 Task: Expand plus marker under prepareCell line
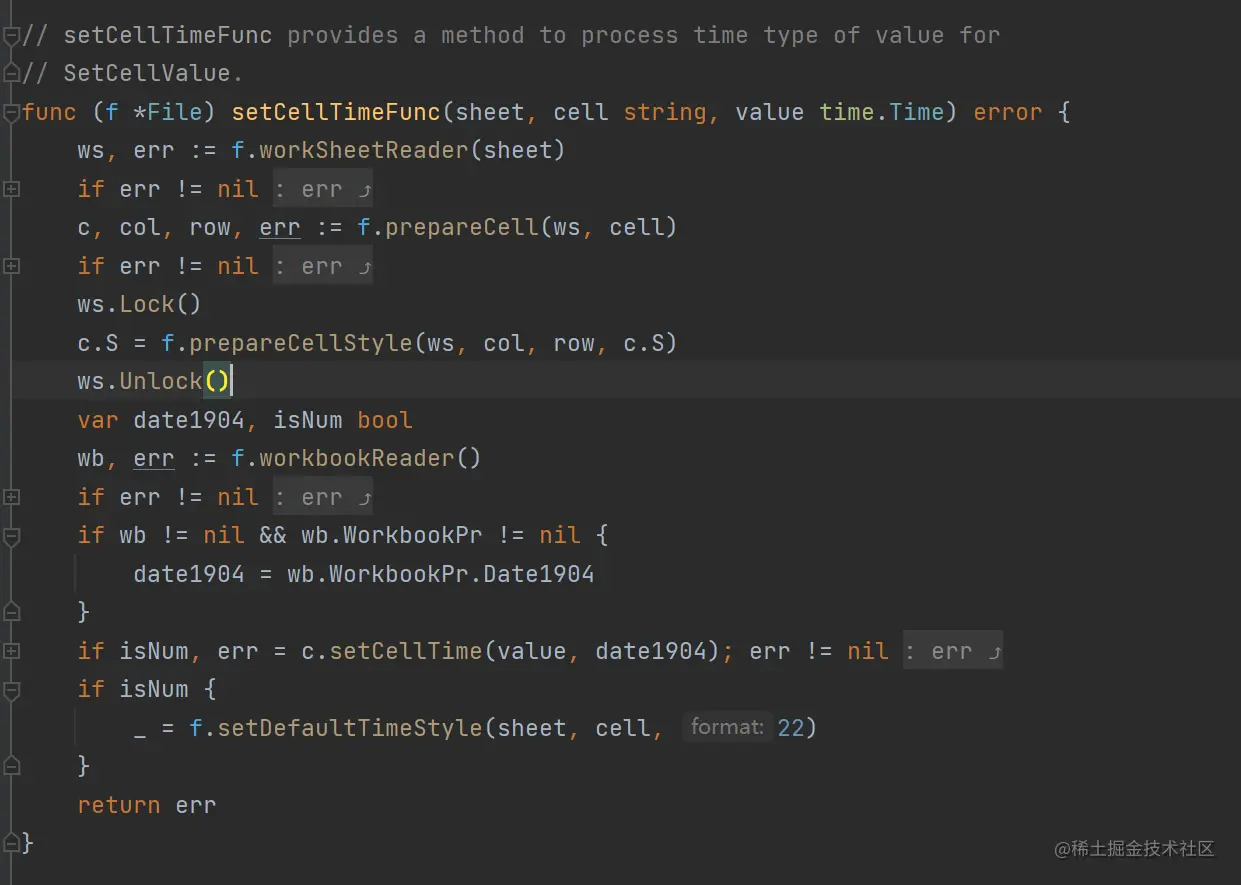point(11,266)
